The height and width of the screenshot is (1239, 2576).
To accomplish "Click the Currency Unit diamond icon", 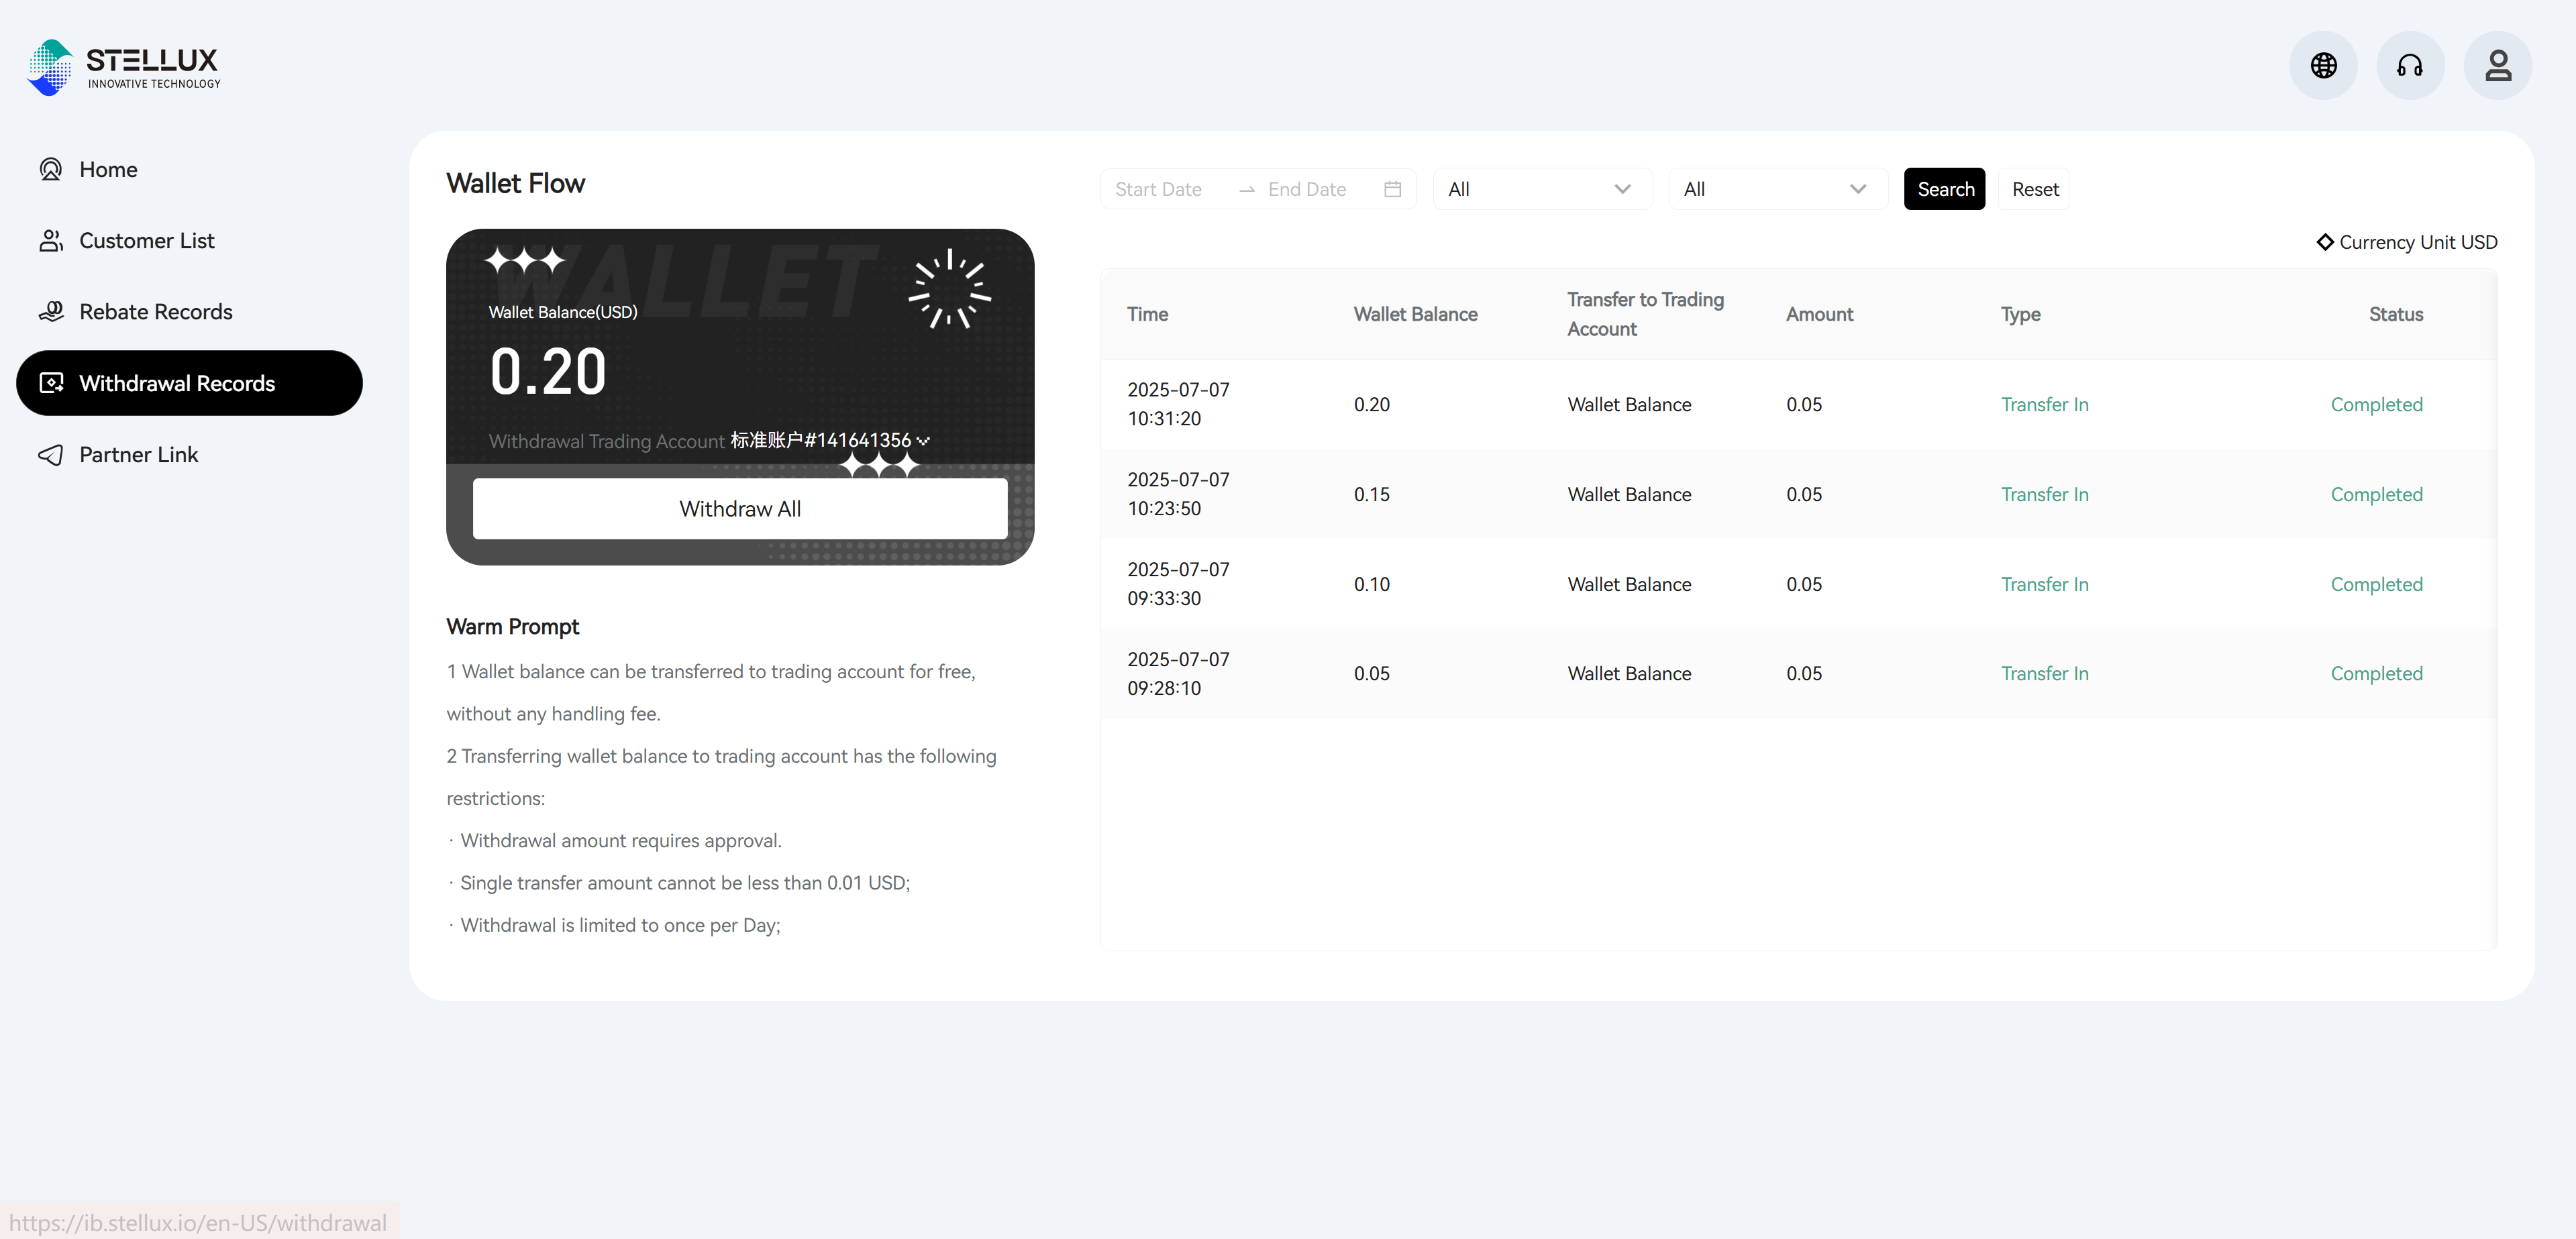I will point(2325,242).
